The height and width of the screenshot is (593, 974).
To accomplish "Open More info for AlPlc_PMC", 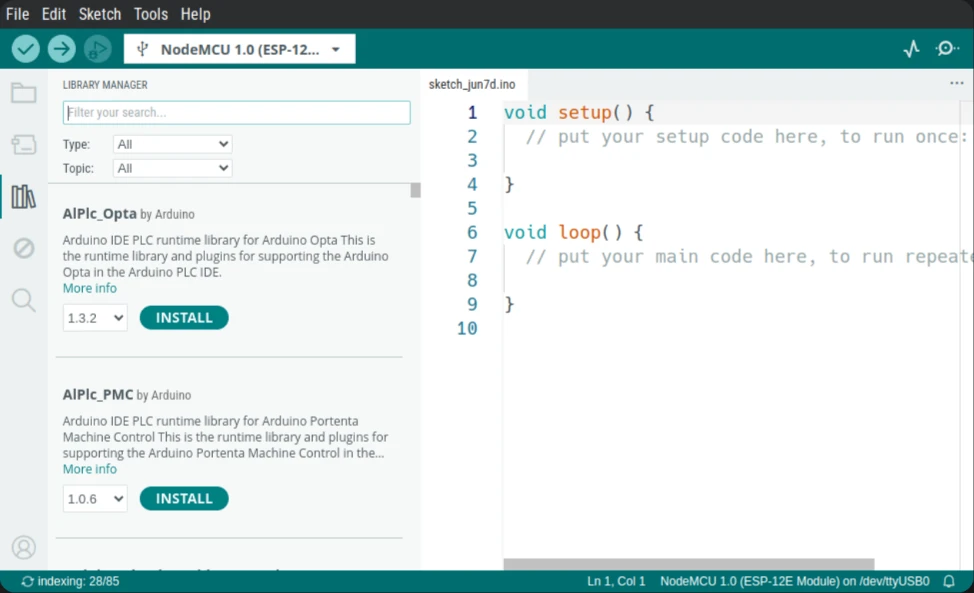I will pyautogui.click(x=89, y=469).
